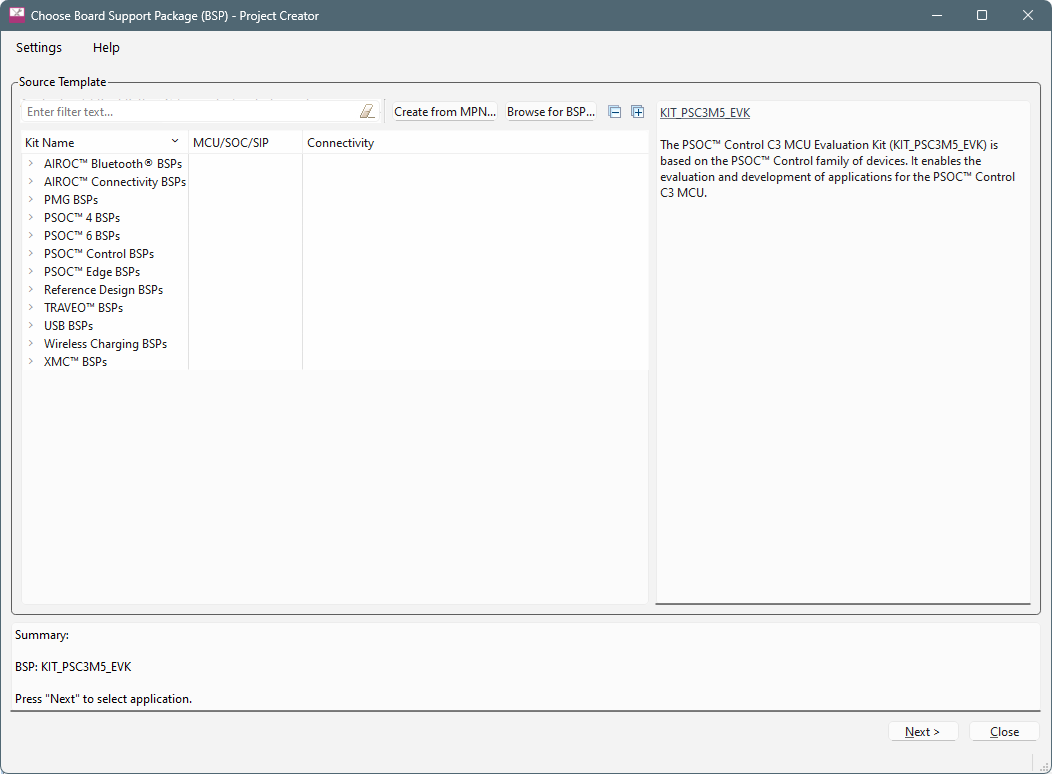Expand the AIROC Bluetooth BSPs group
The image size is (1052, 774).
coord(31,164)
